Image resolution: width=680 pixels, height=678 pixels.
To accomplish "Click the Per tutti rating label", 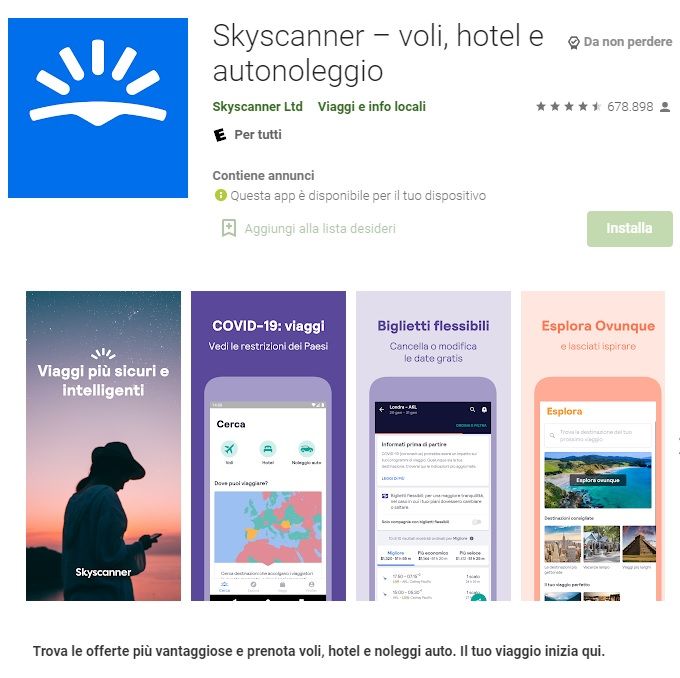I will 258,135.
